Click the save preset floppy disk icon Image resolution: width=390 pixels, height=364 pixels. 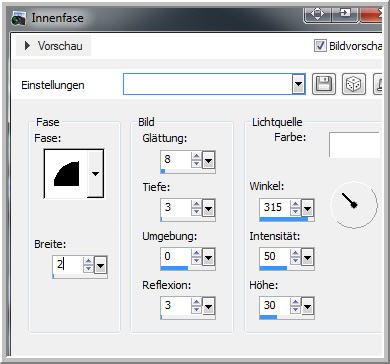click(x=324, y=84)
